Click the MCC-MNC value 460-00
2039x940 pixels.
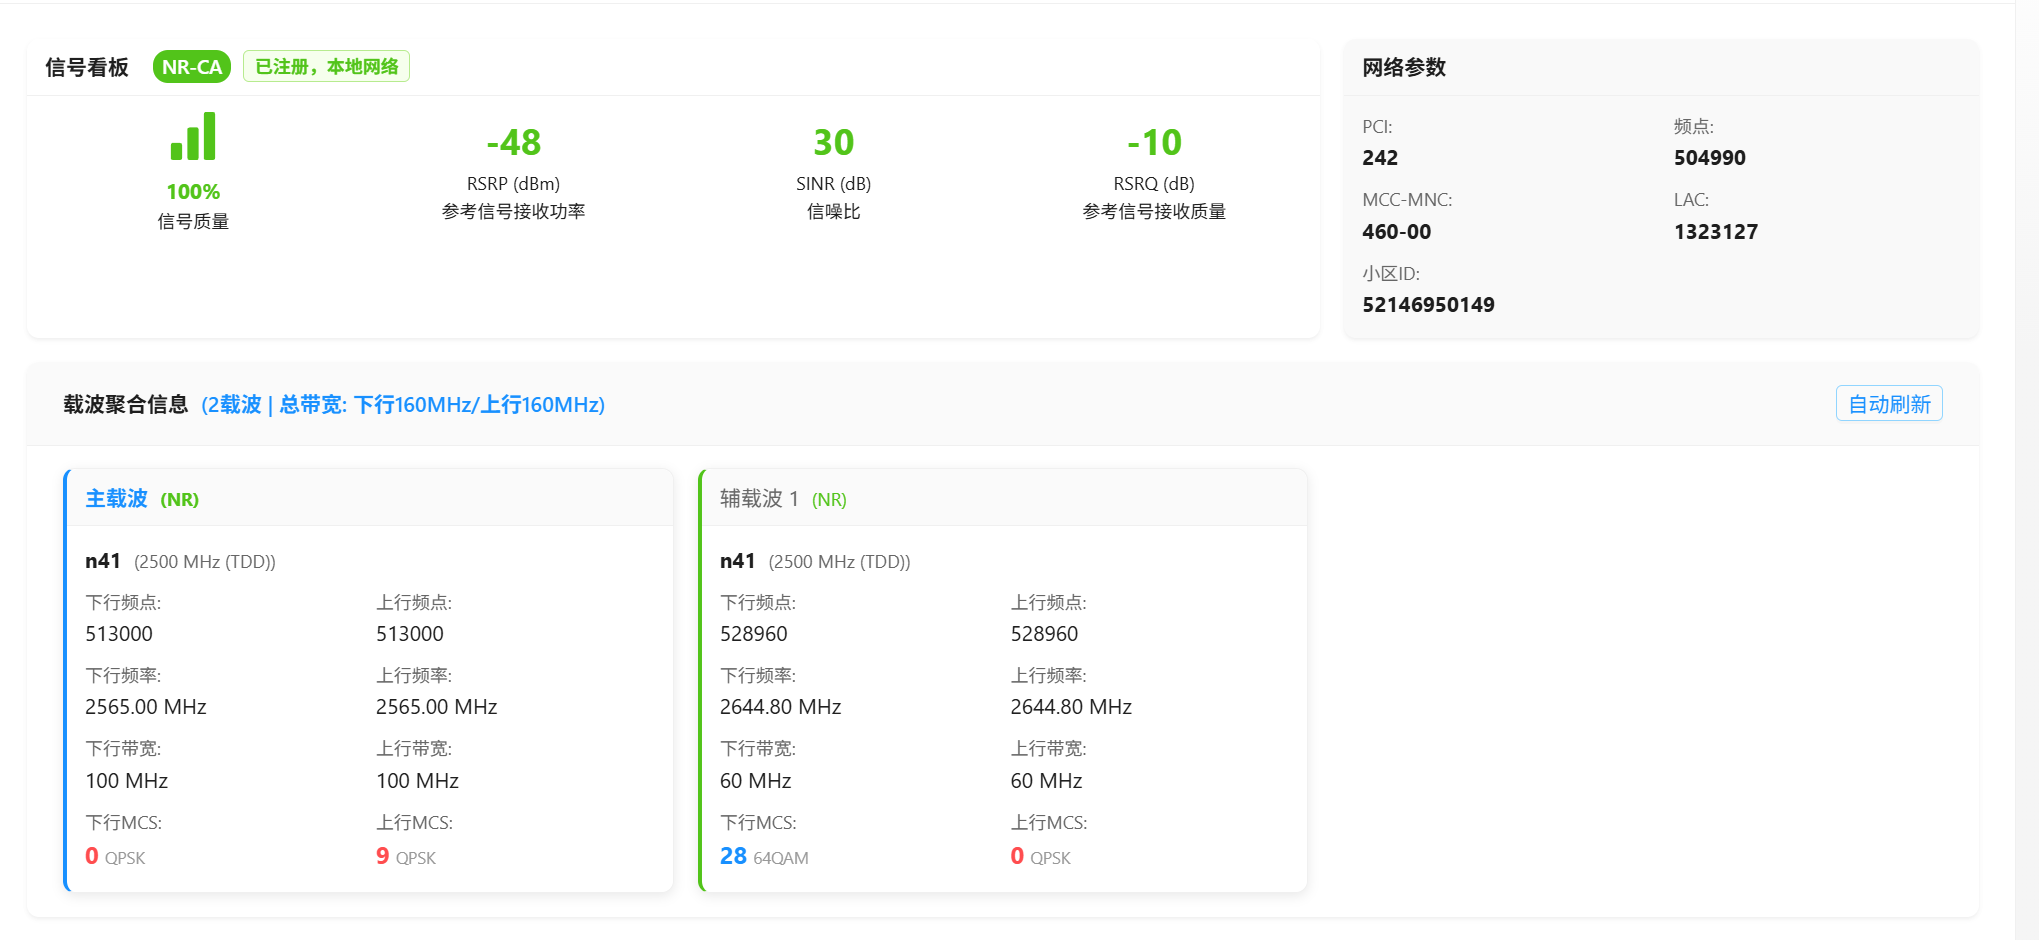1396,232
